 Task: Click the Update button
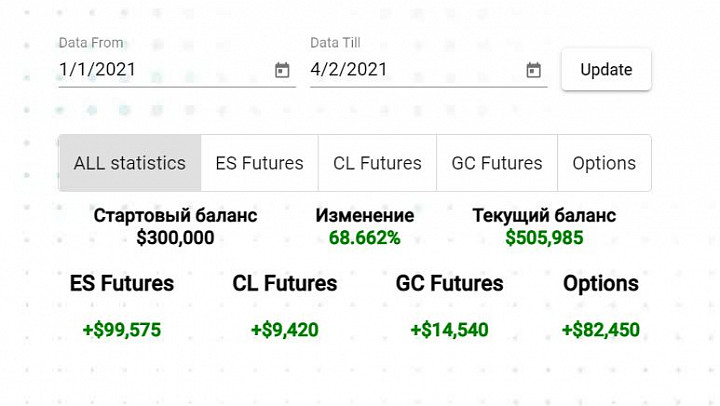606,70
